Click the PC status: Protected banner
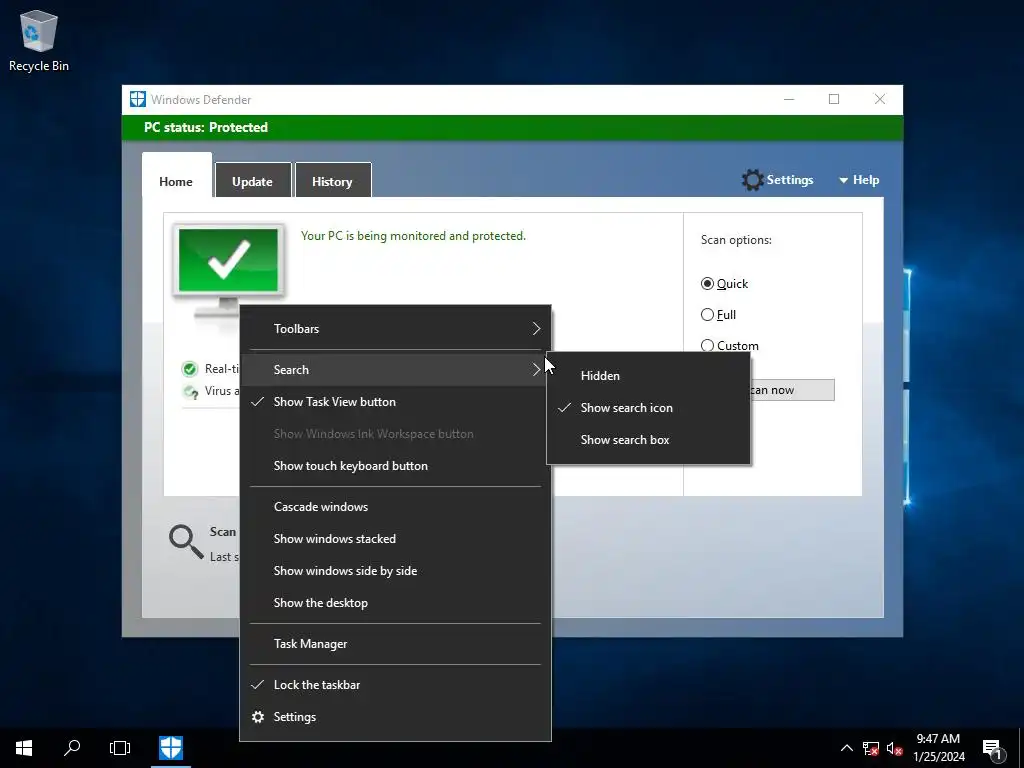This screenshot has height=768, width=1024. click(512, 127)
